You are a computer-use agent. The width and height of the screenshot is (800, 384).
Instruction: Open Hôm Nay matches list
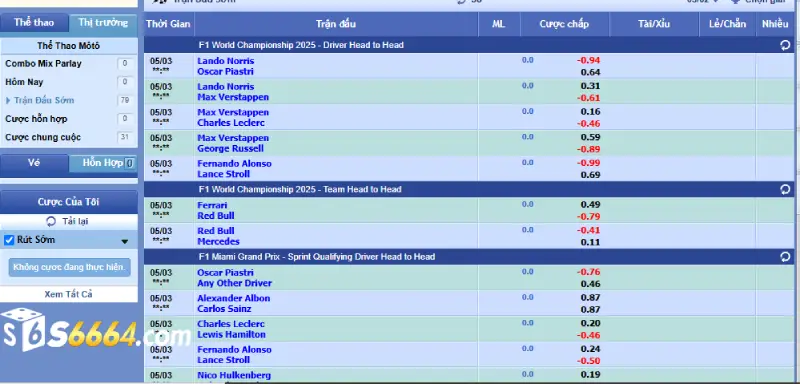click(24, 82)
